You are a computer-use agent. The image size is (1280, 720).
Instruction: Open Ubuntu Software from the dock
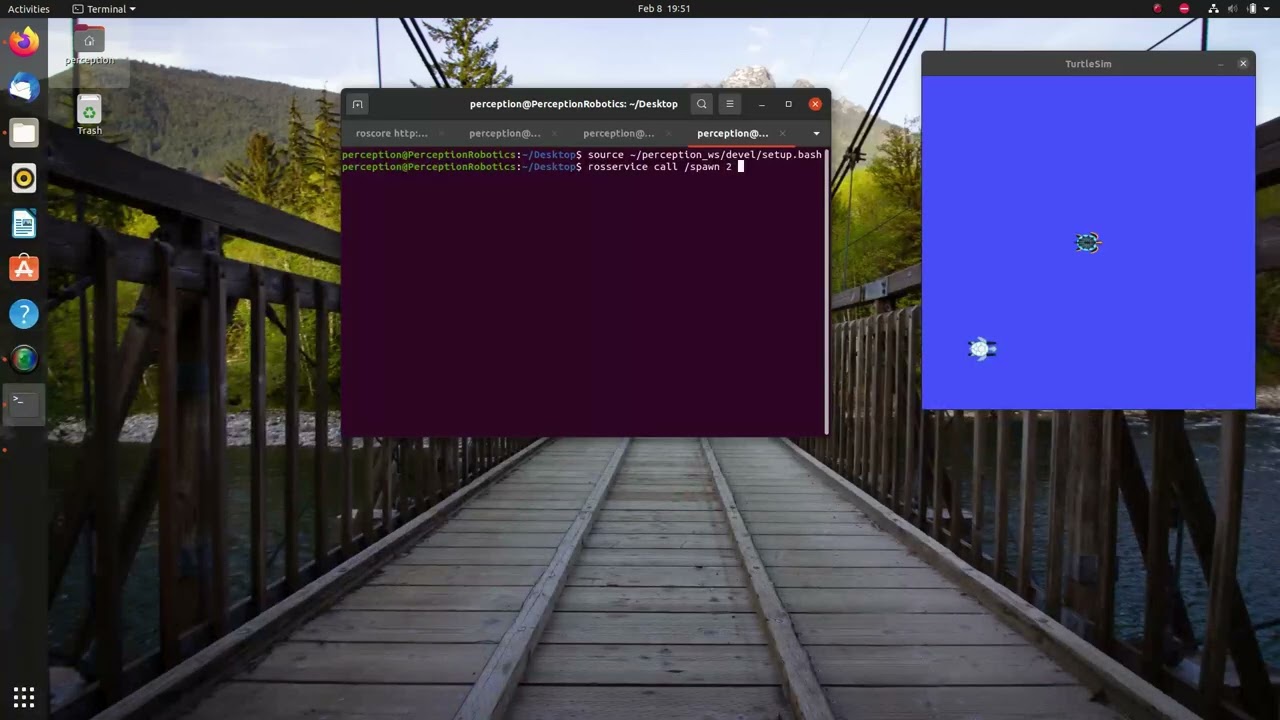pos(24,269)
